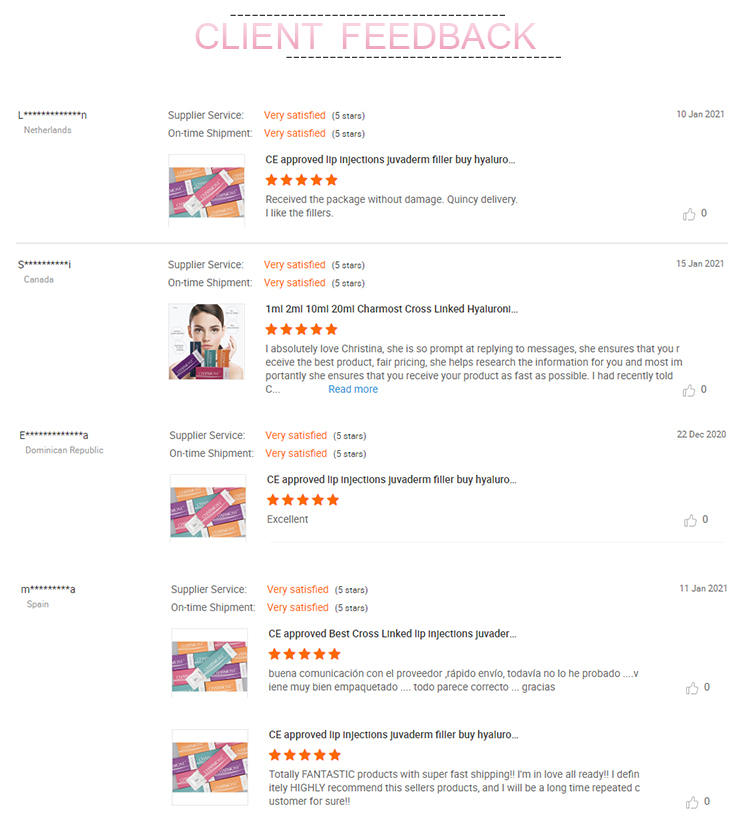The image size is (750, 833).
Task: Click star rating on "Totally FANTASTIC" review
Action: [305, 755]
